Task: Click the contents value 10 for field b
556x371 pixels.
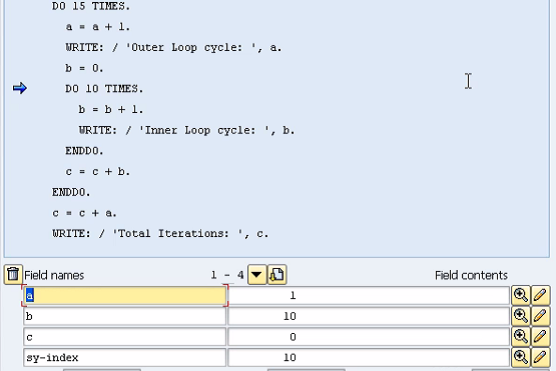Action: click(x=369, y=316)
